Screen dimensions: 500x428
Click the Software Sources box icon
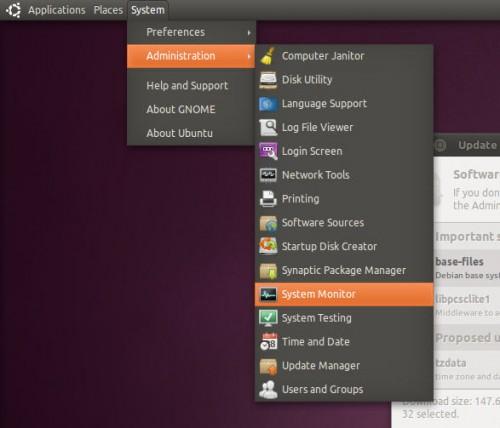(x=268, y=223)
